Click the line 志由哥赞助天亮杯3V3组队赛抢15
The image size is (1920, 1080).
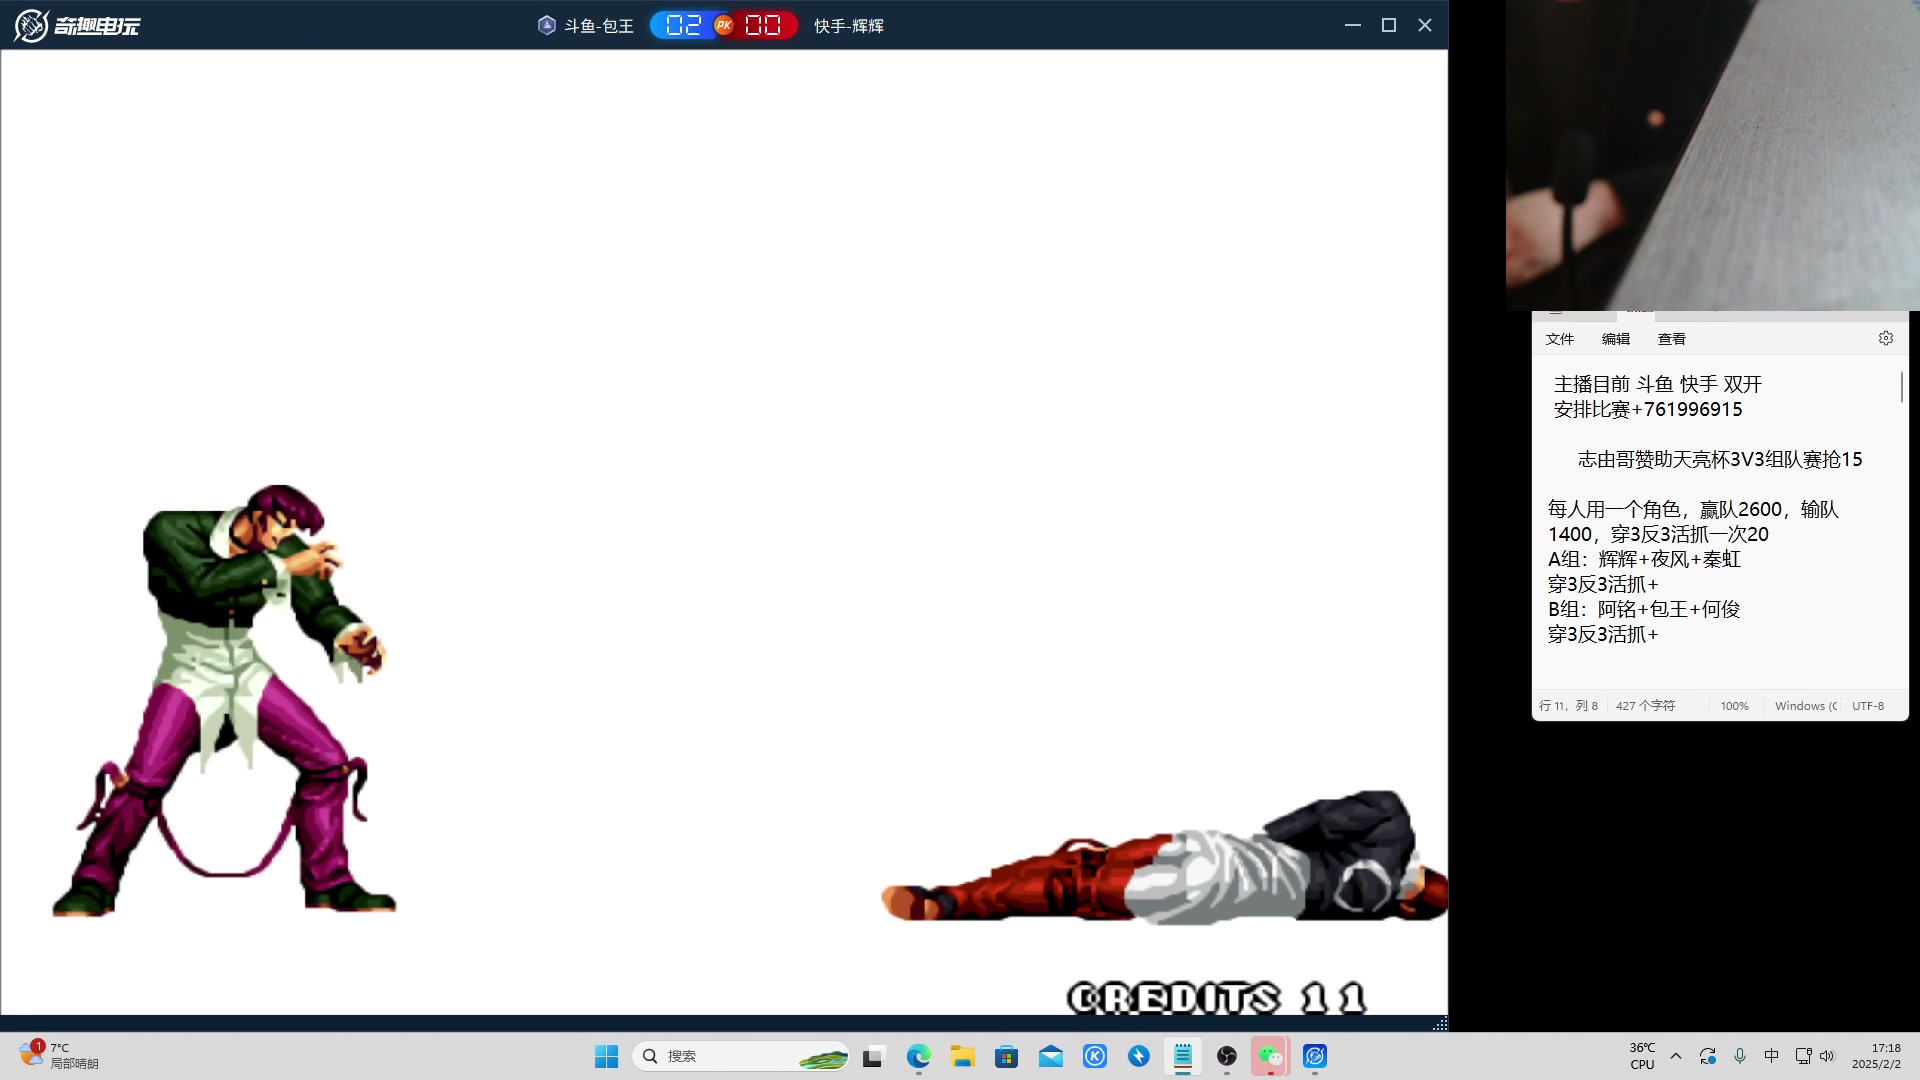point(1720,459)
